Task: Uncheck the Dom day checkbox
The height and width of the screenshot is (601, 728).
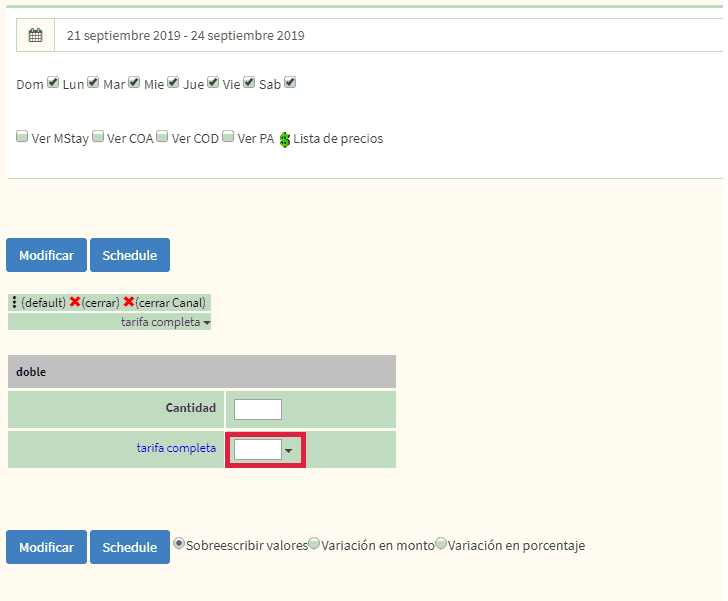Action: pyautogui.click(x=53, y=83)
